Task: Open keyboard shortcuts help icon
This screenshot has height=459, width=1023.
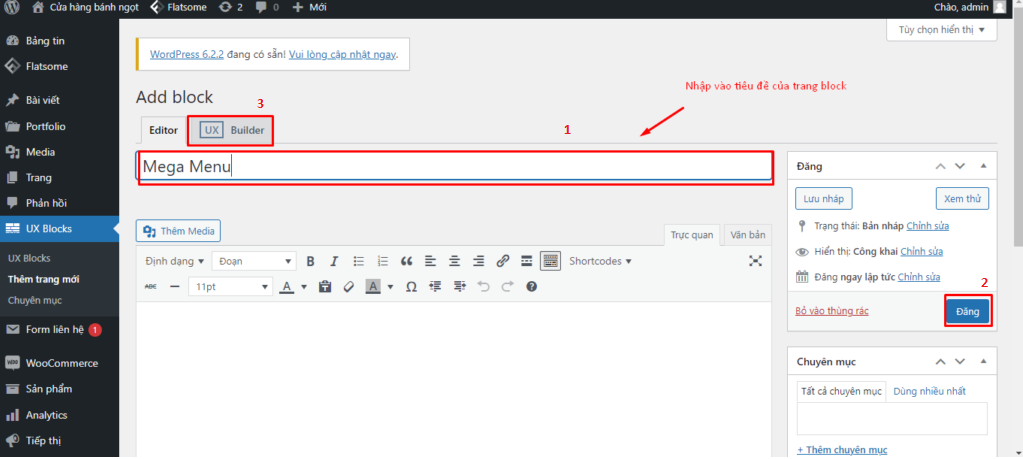Action: tap(531, 286)
